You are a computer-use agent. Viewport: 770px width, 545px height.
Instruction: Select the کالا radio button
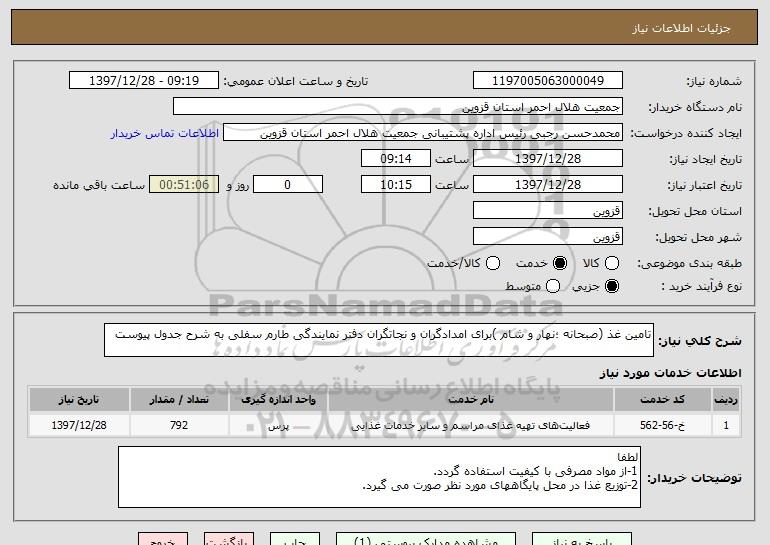(612, 263)
